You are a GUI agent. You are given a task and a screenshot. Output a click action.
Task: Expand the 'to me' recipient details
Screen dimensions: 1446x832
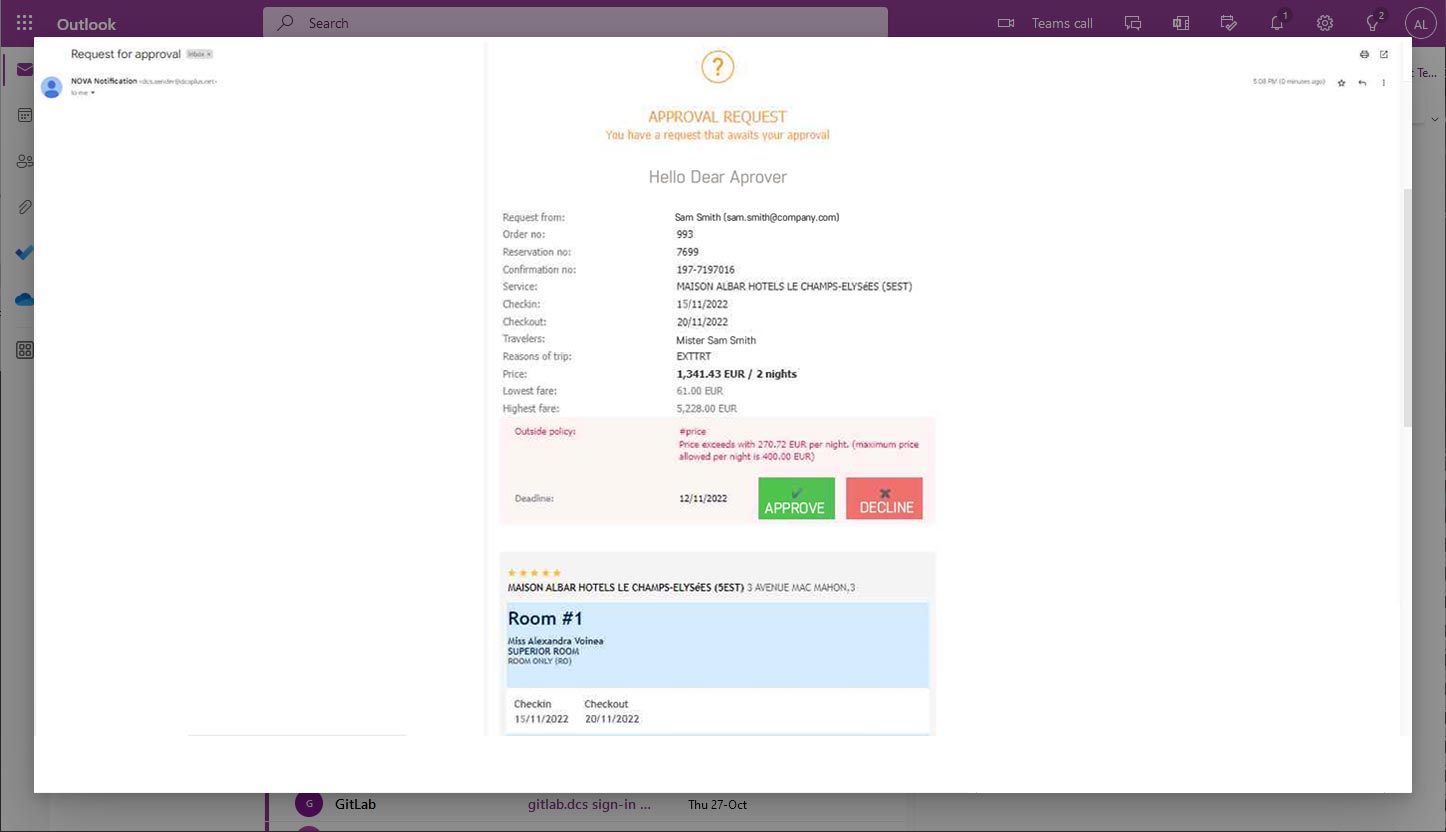[x=93, y=93]
